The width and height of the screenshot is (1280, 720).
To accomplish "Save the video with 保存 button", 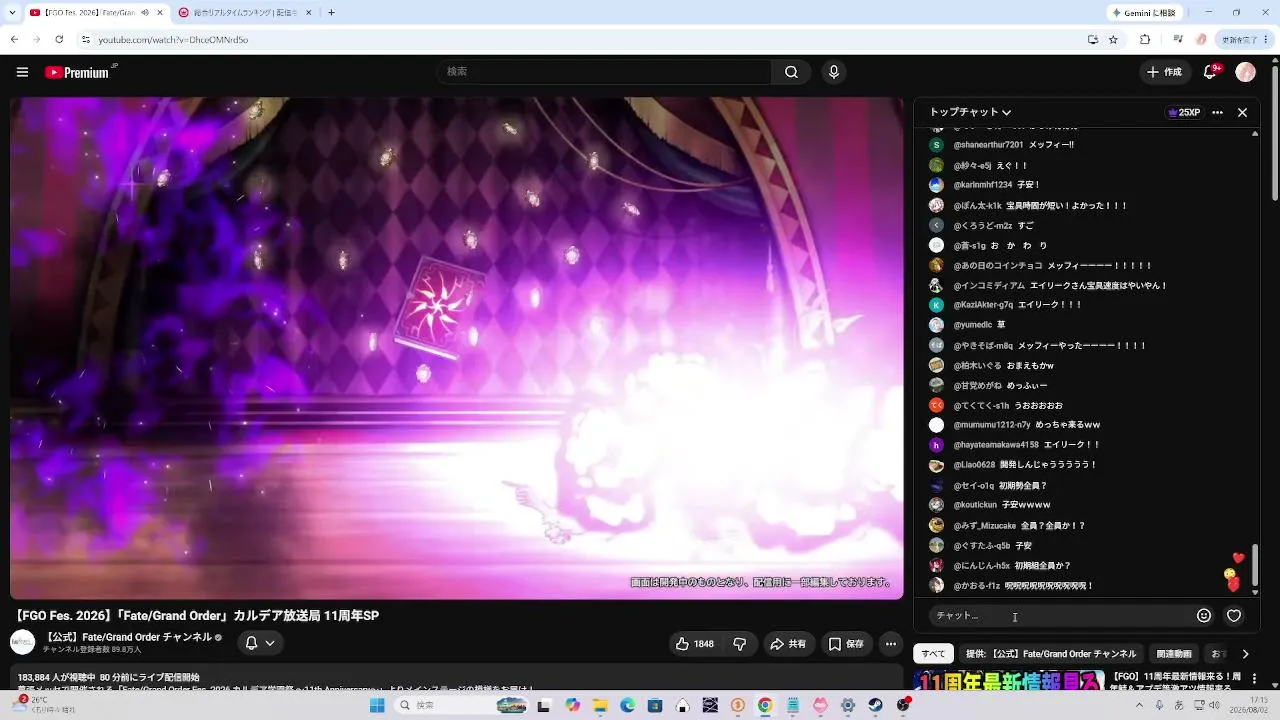I will 846,644.
